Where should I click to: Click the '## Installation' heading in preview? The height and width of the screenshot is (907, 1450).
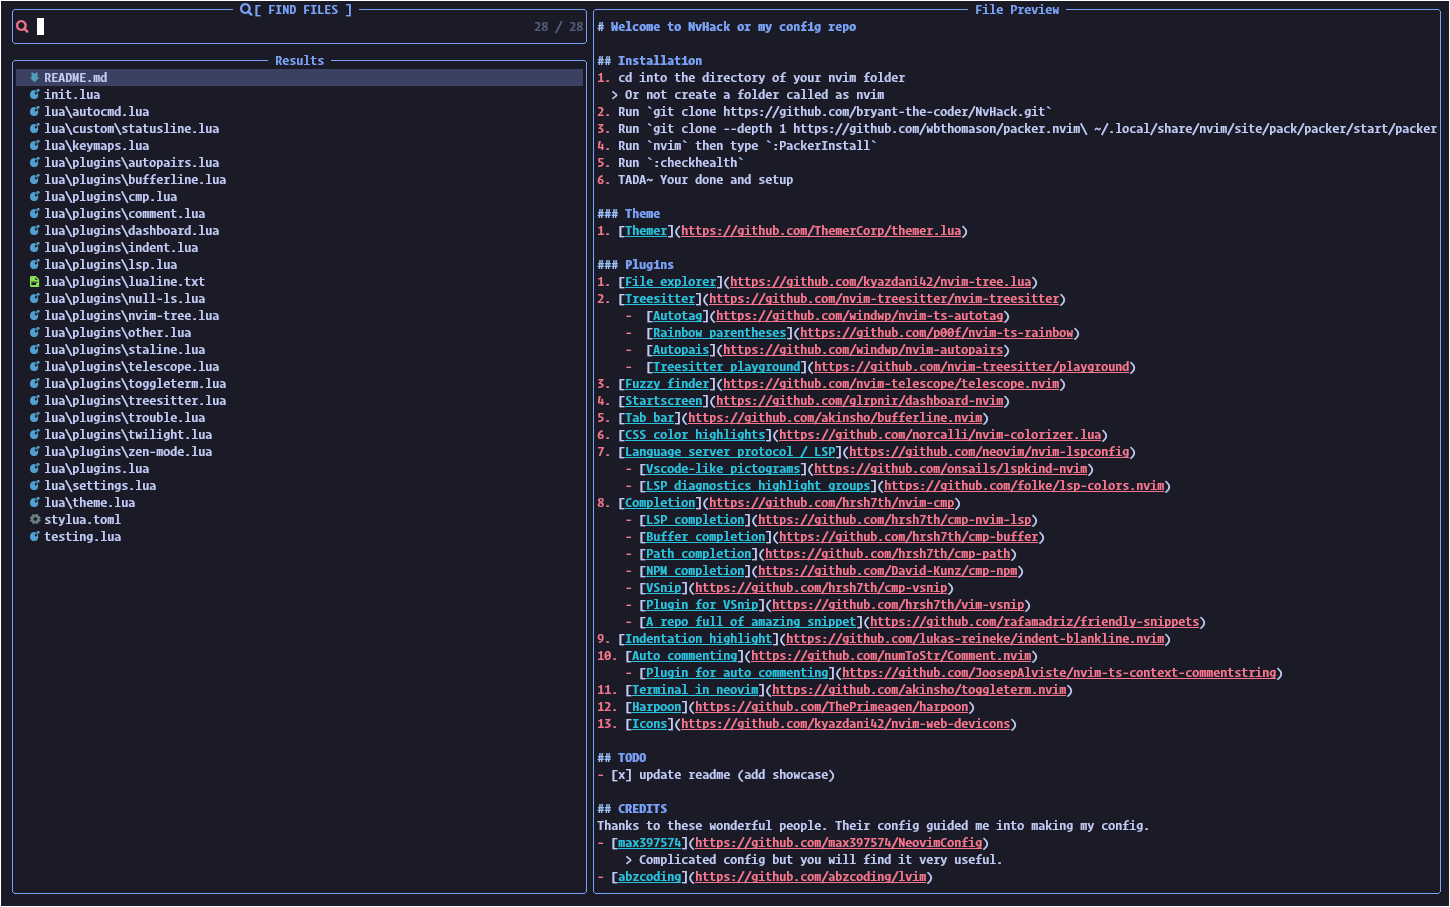pyautogui.click(x=650, y=61)
